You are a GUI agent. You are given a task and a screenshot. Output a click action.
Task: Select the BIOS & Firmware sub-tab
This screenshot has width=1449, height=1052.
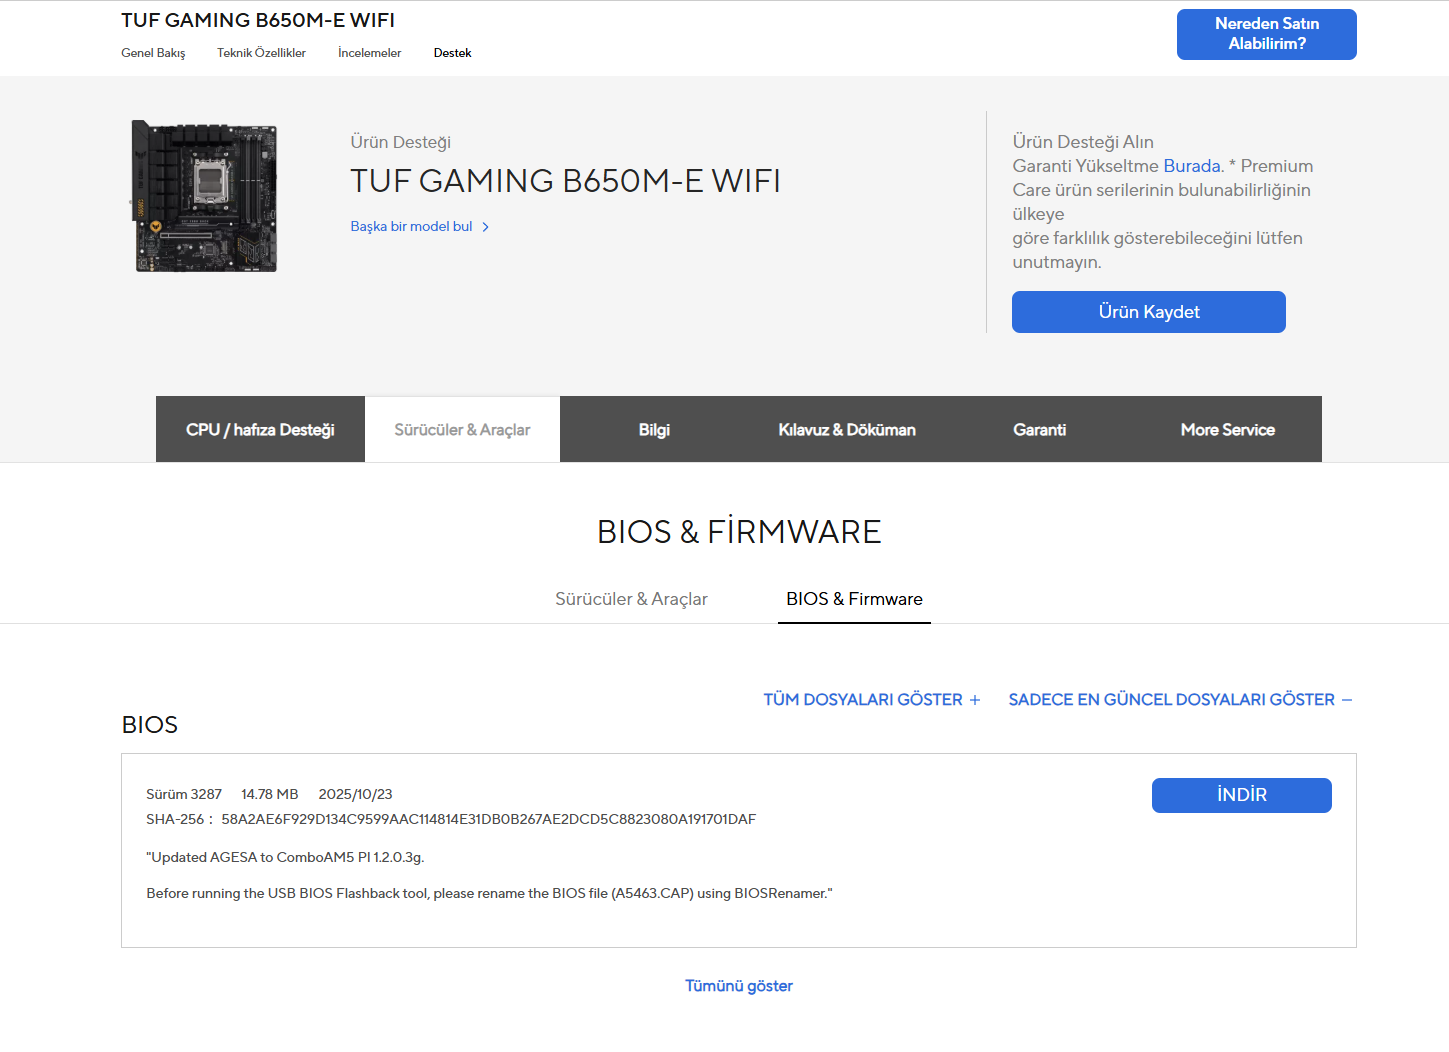coord(854,599)
